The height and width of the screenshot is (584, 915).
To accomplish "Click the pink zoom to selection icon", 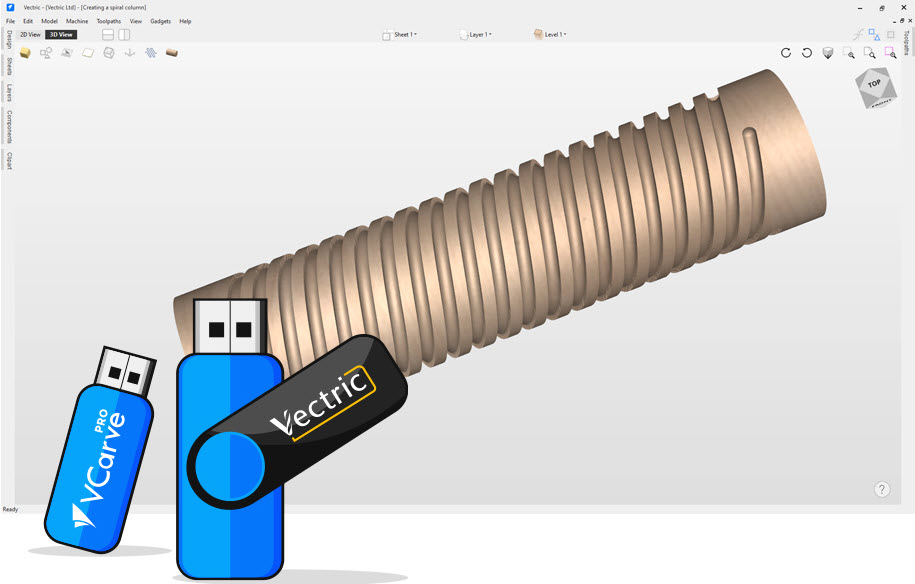I will pos(890,53).
